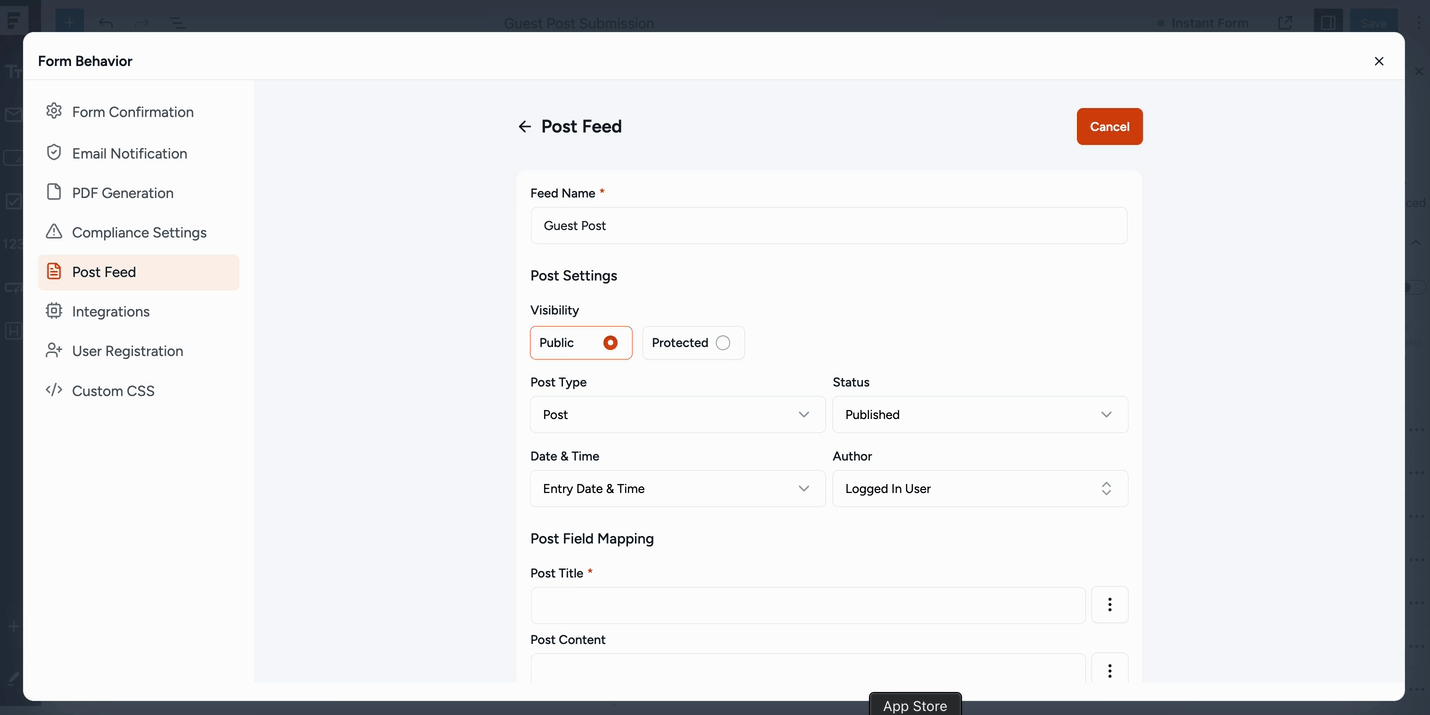This screenshot has height=715, width=1430.
Task: Click the User Registration person icon
Action: point(54,350)
